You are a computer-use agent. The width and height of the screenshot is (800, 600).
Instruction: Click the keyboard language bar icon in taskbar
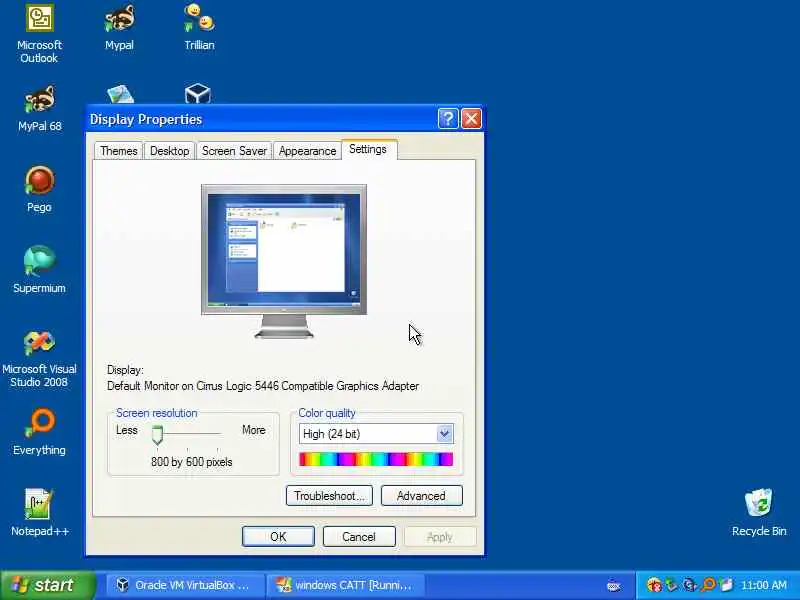(614, 585)
